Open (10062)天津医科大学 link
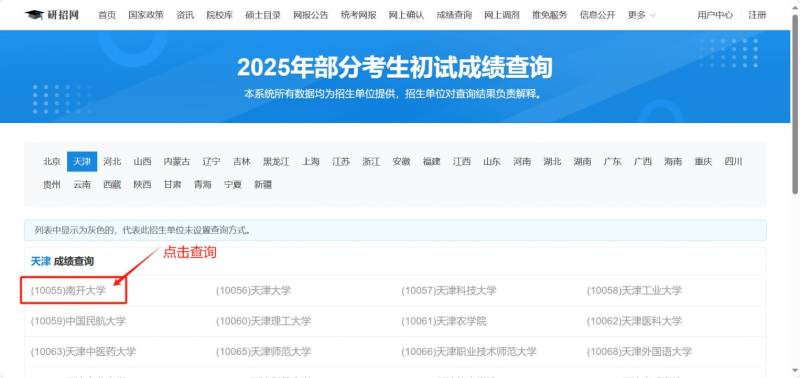 click(634, 321)
